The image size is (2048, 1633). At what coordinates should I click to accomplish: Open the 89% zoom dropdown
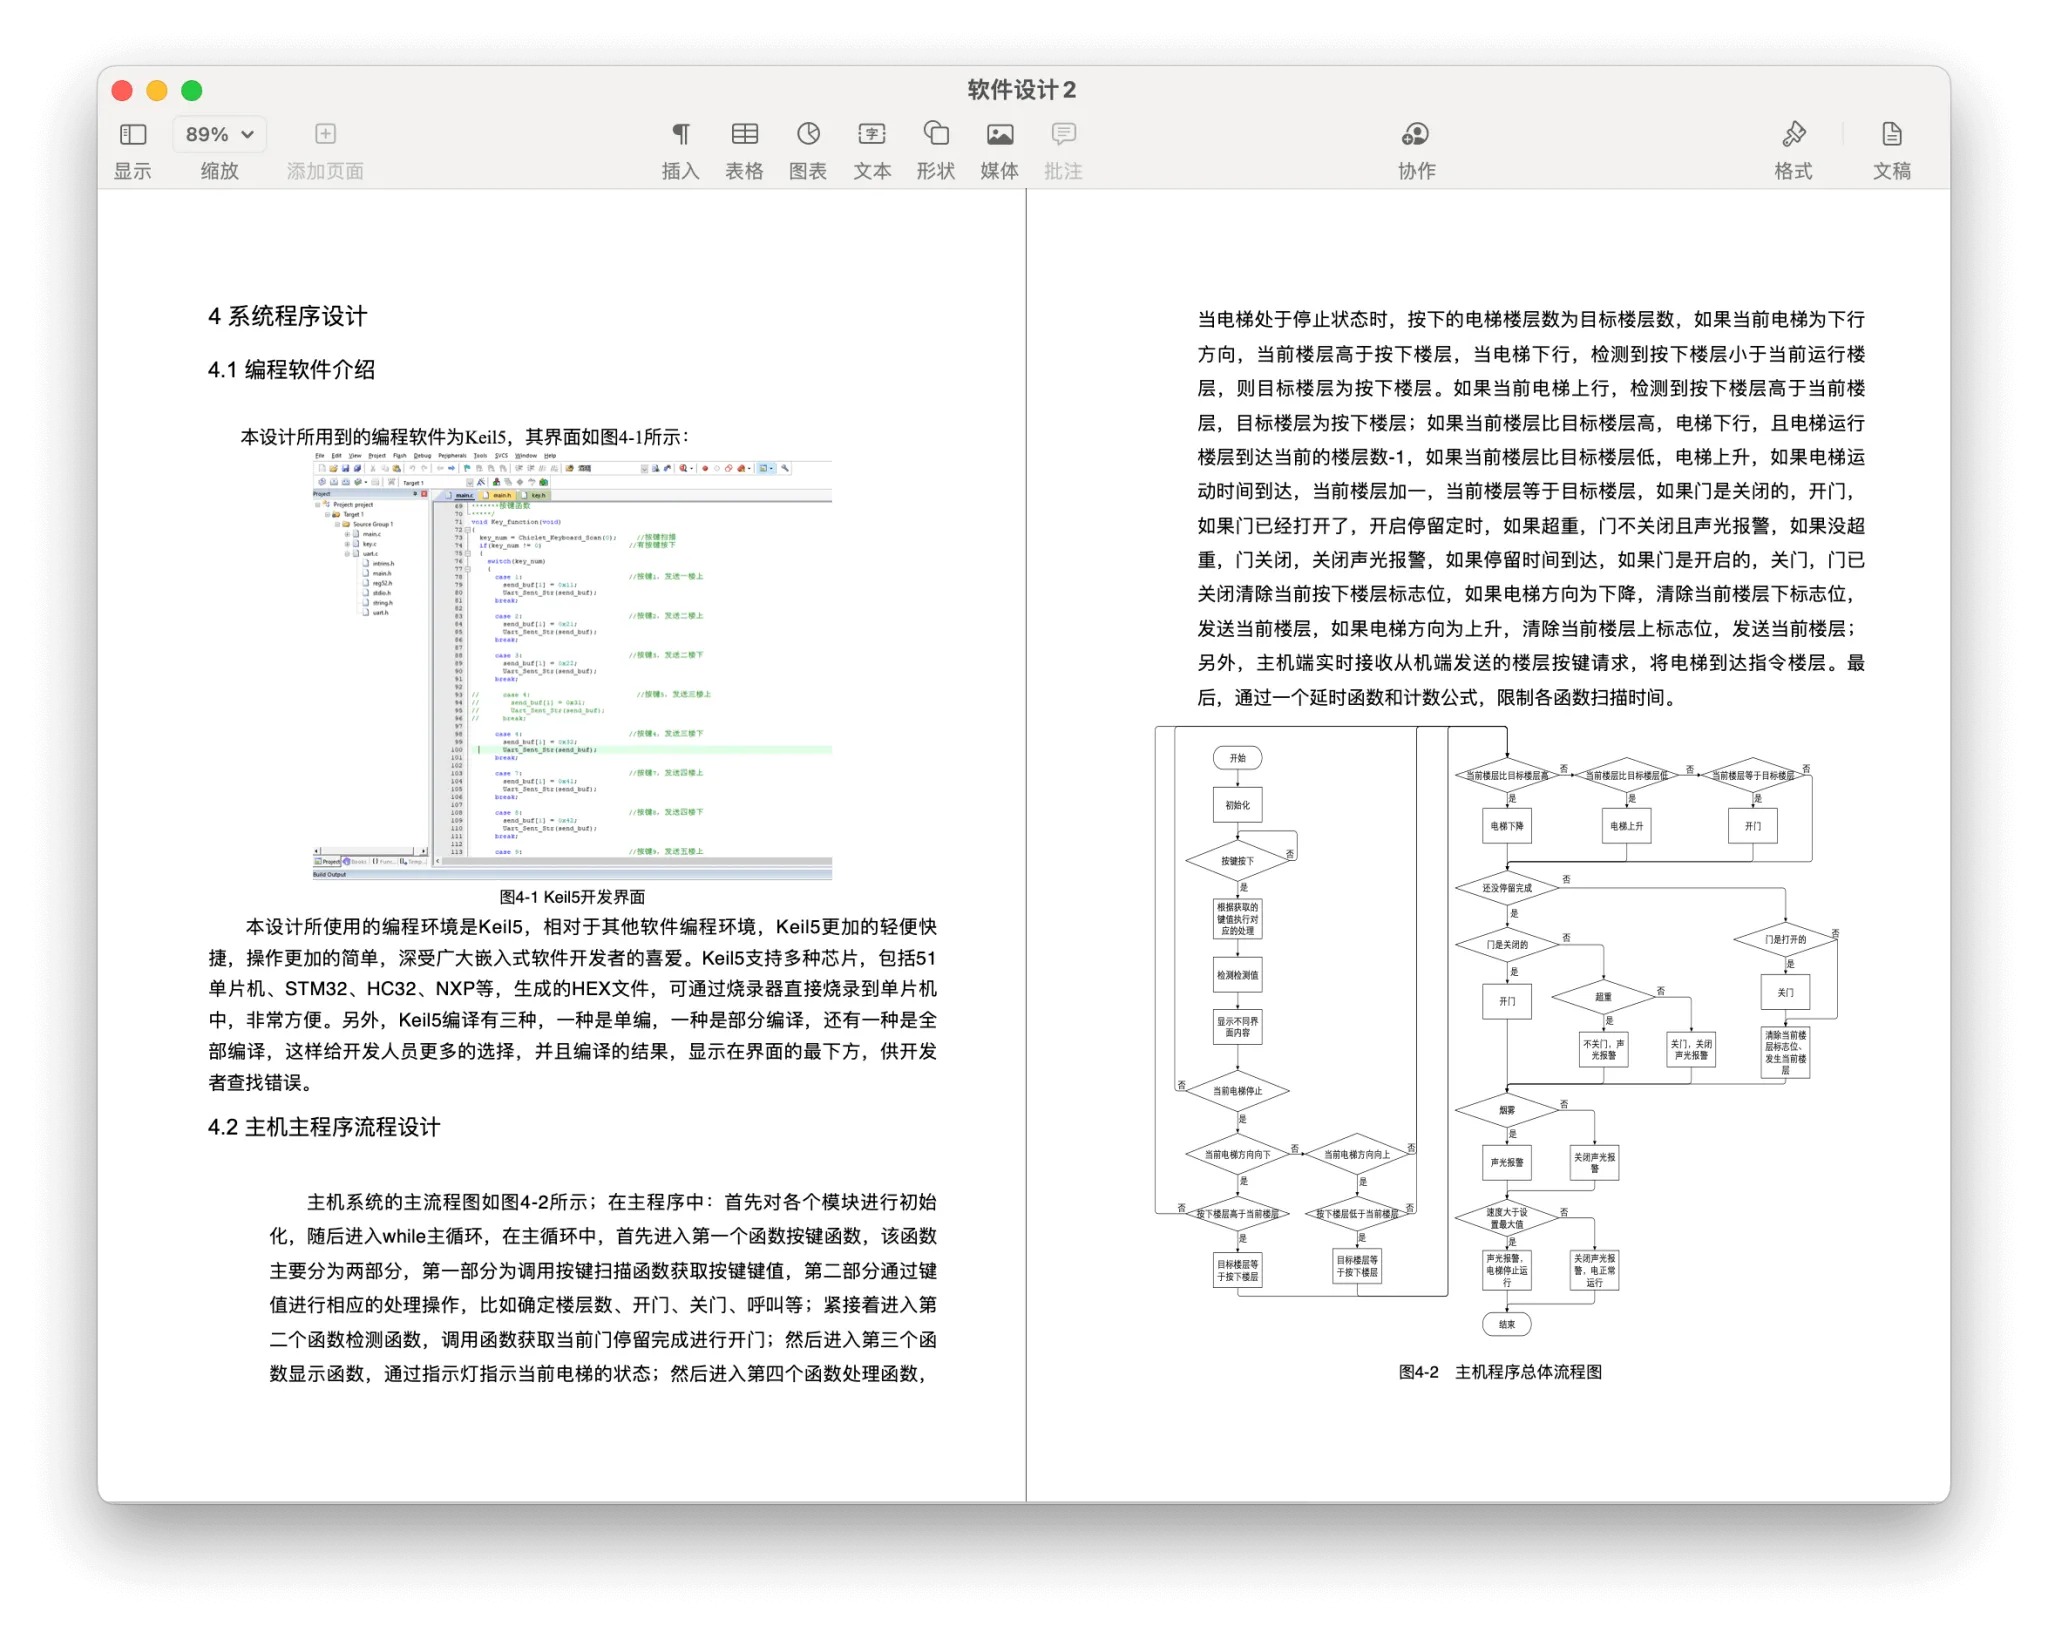click(220, 134)
